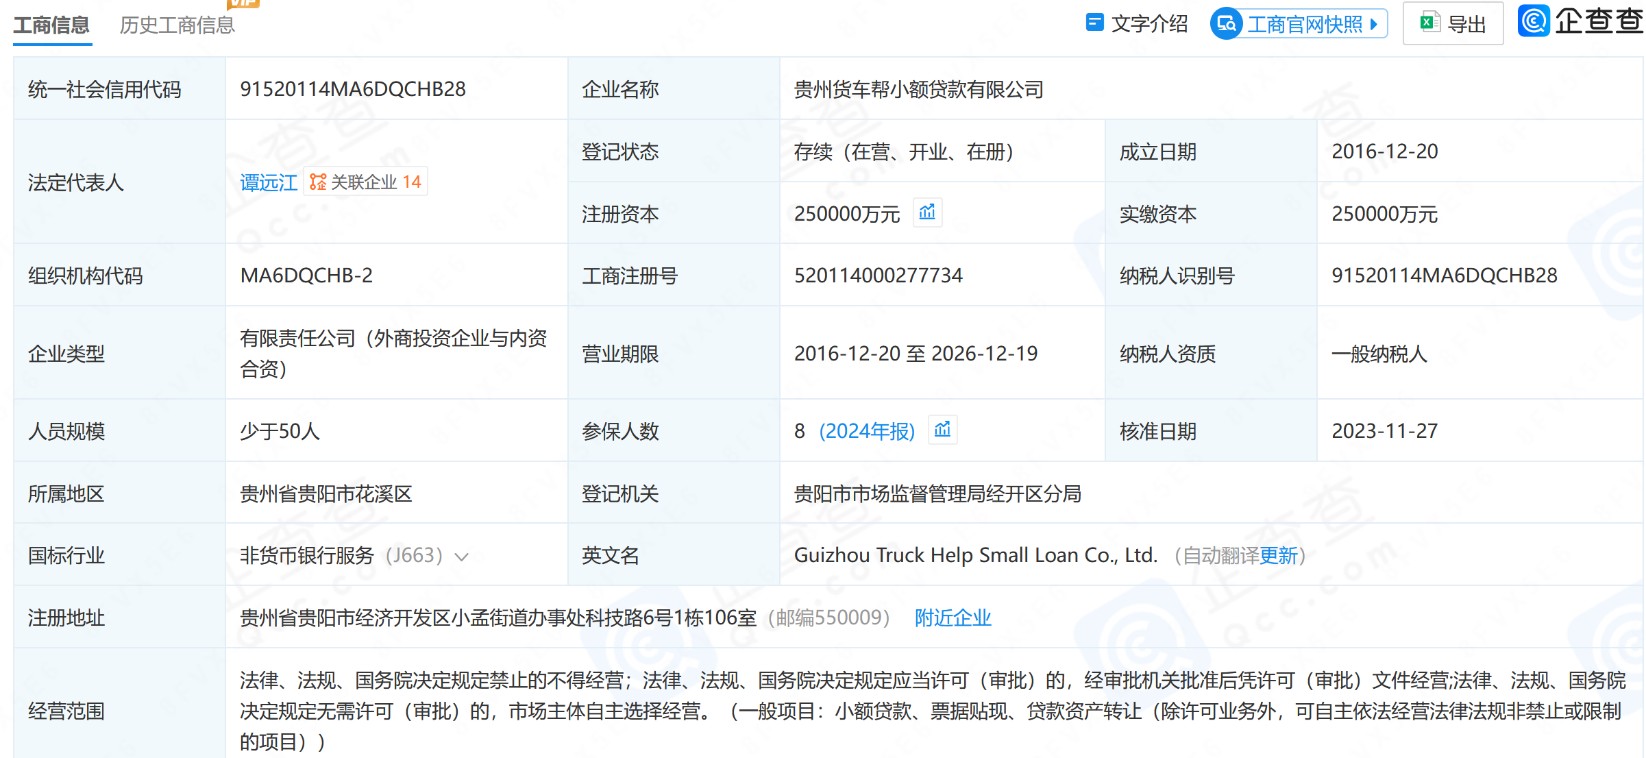The image size is (1646, 758).
Task: Expand the 工商官网快照 arrow
Action: (x=1374, y=24)
